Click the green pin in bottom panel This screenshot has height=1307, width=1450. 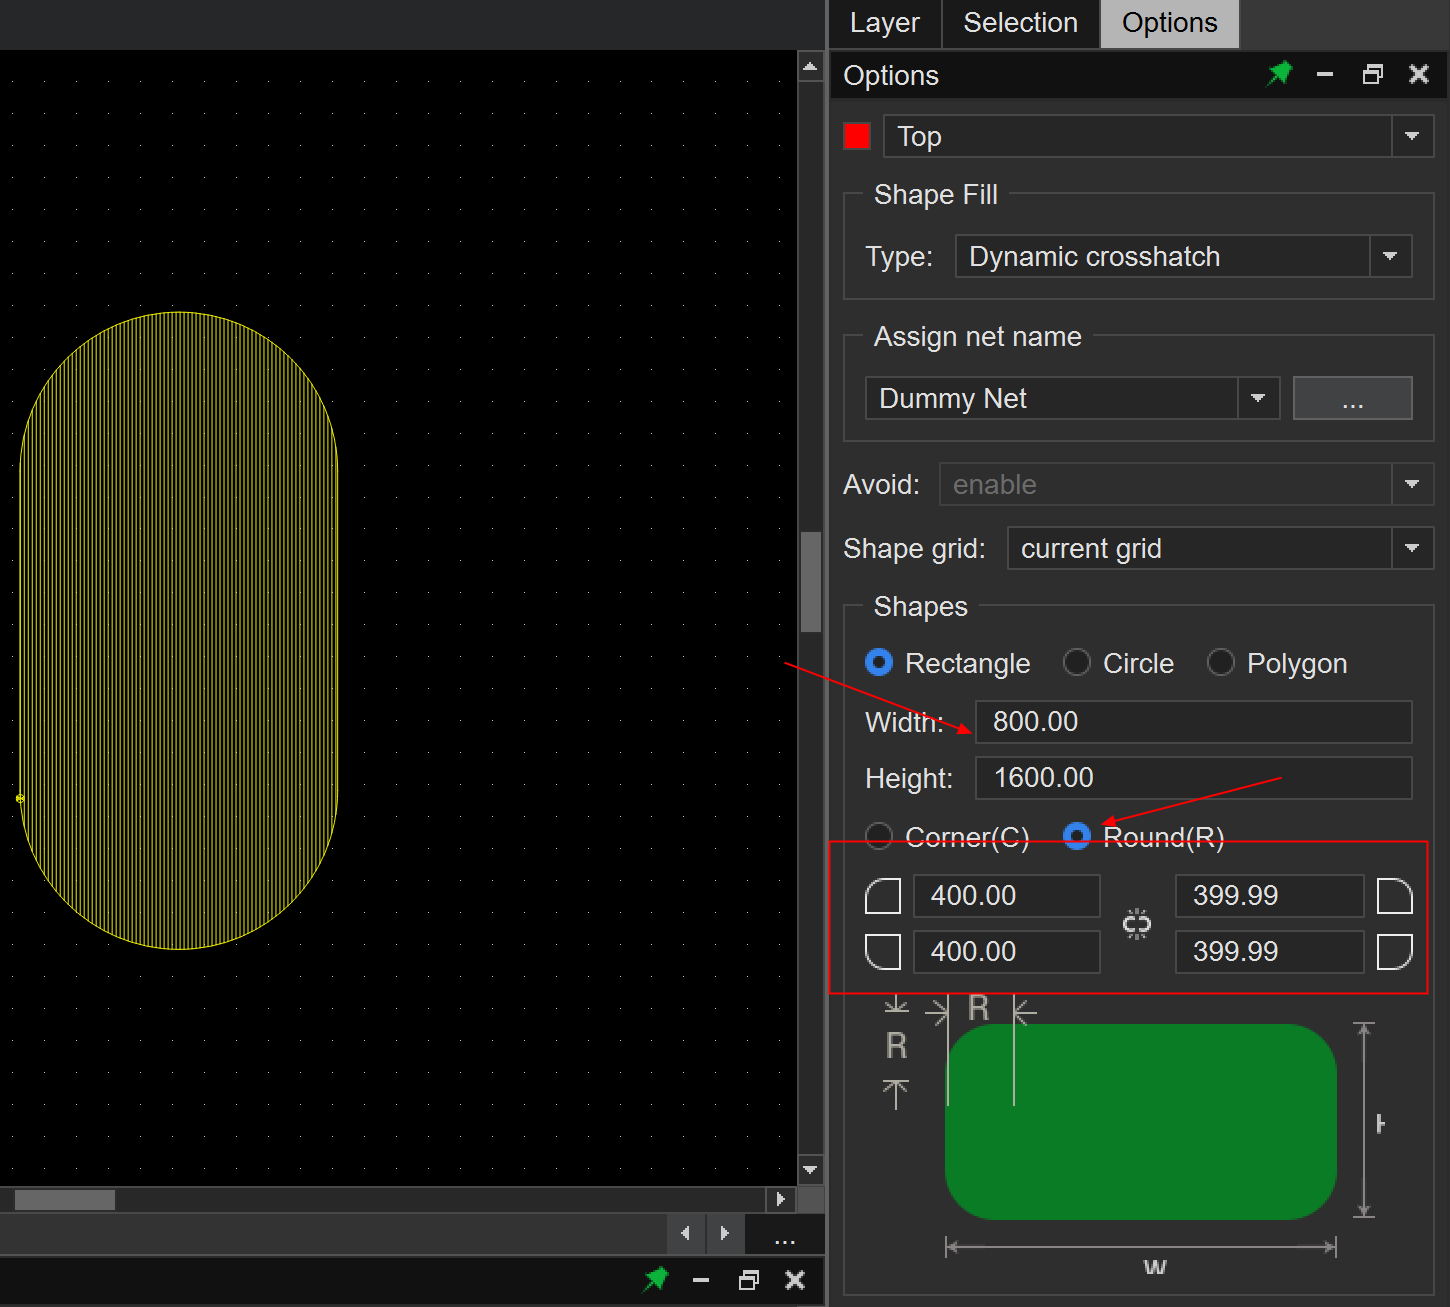[x=656, y=1280]
